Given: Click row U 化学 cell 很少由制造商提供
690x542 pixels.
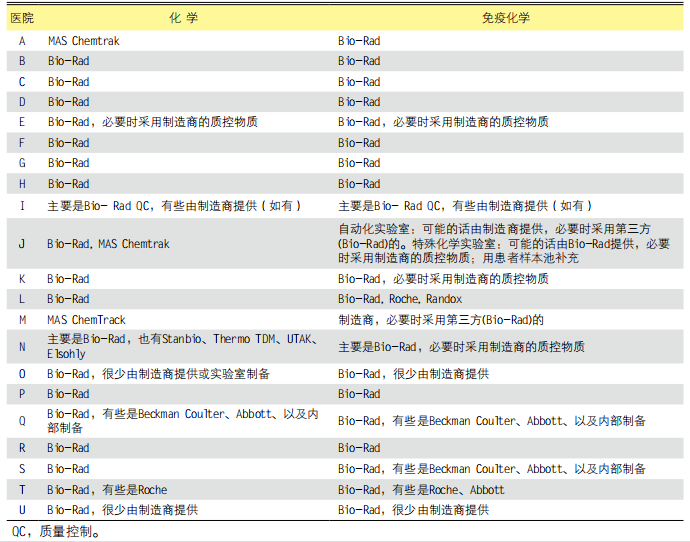Looking at the screenshot, I should pos(123,510).
